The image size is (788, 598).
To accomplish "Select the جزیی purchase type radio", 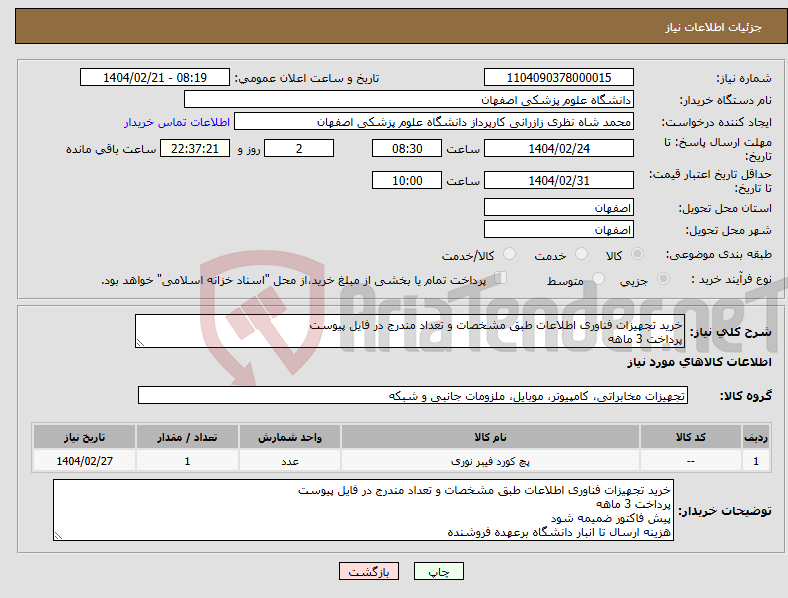I will (663, 278).
